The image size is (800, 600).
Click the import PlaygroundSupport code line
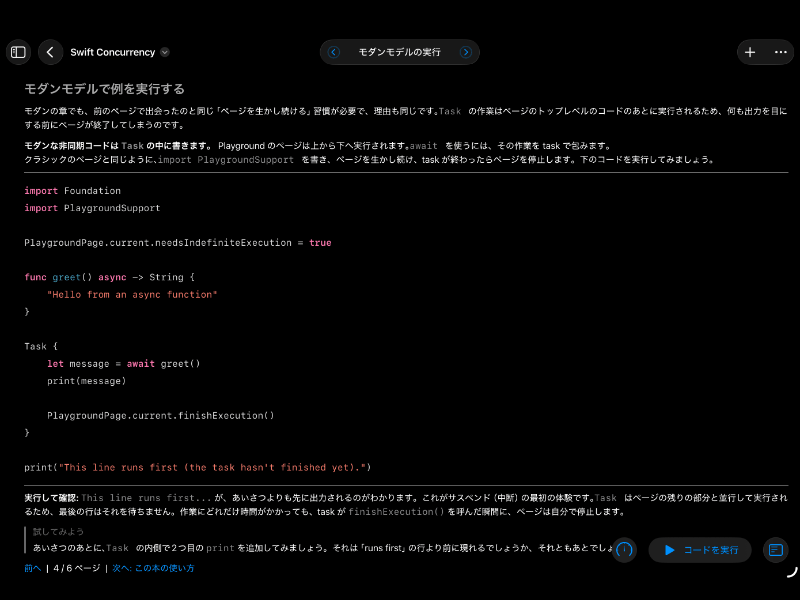(x=92, y=208)
